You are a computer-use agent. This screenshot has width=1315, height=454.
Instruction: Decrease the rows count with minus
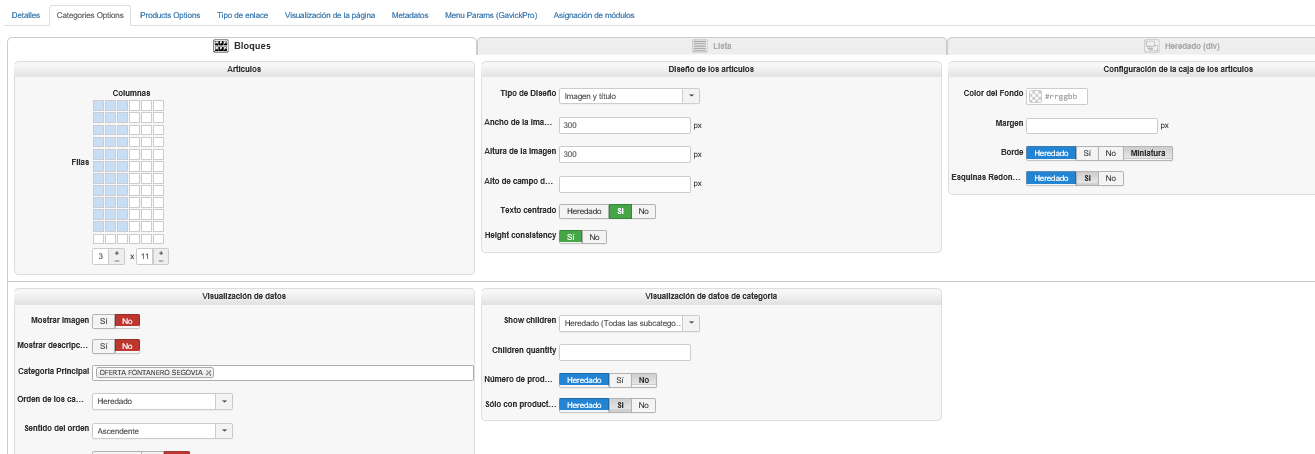point(160,260)
